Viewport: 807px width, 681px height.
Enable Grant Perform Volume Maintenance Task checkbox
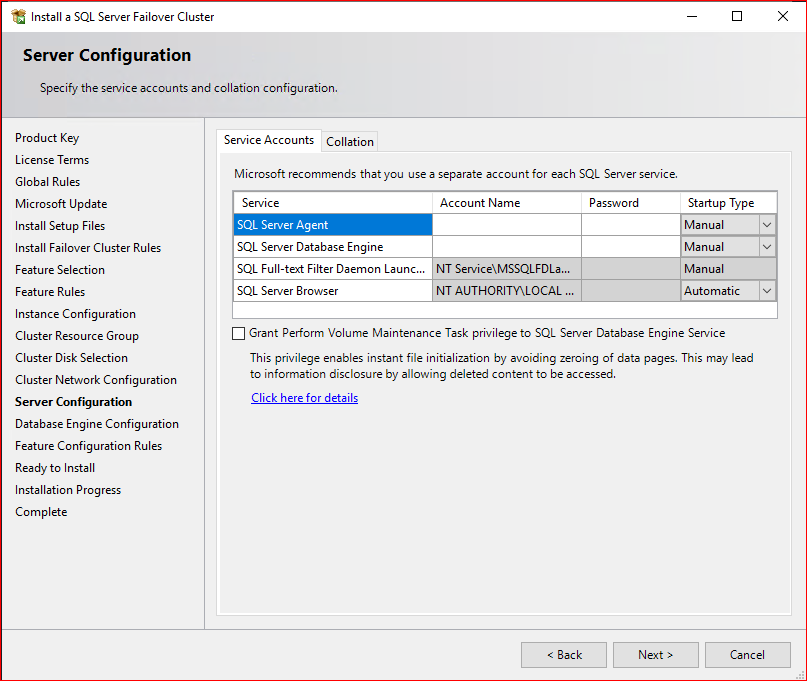pos(238,334)
